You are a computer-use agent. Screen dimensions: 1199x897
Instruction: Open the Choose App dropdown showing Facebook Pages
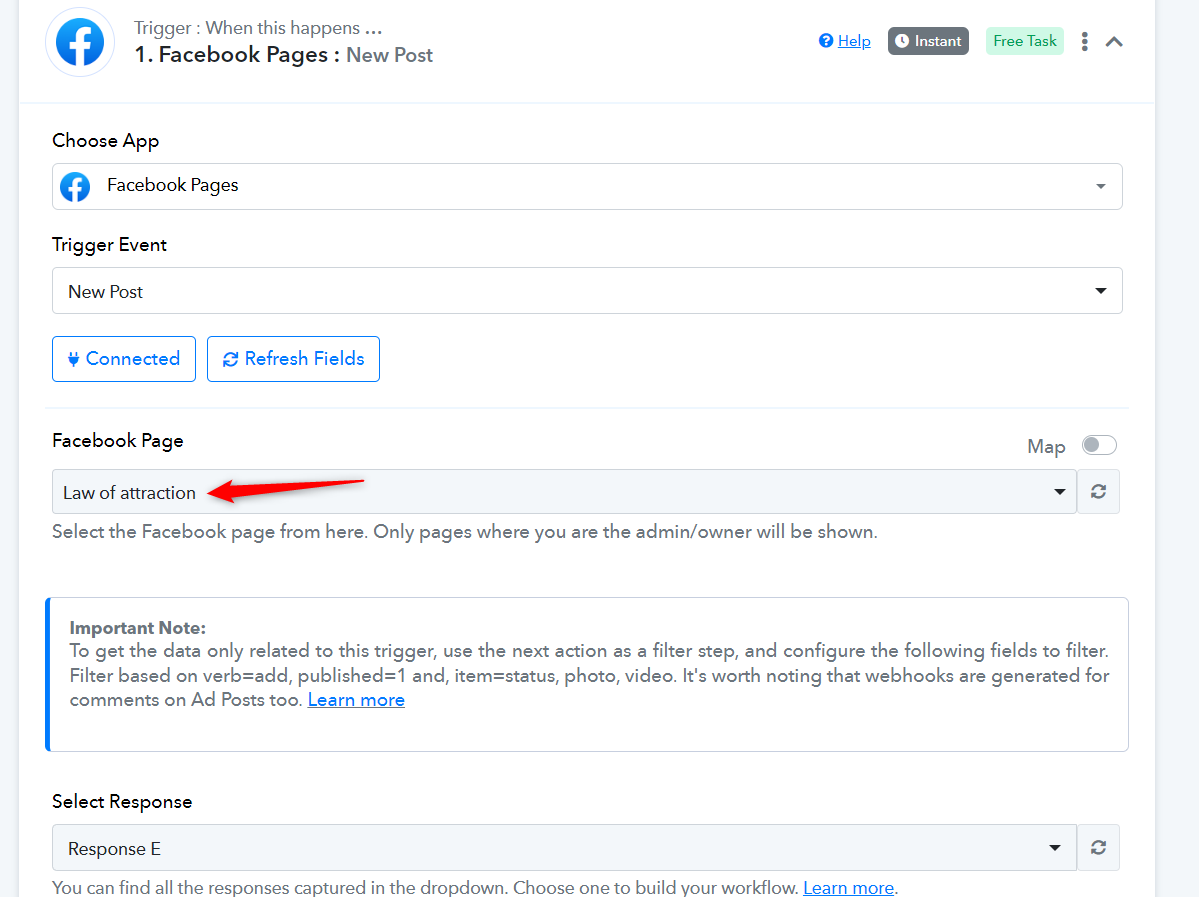(587, 187)
